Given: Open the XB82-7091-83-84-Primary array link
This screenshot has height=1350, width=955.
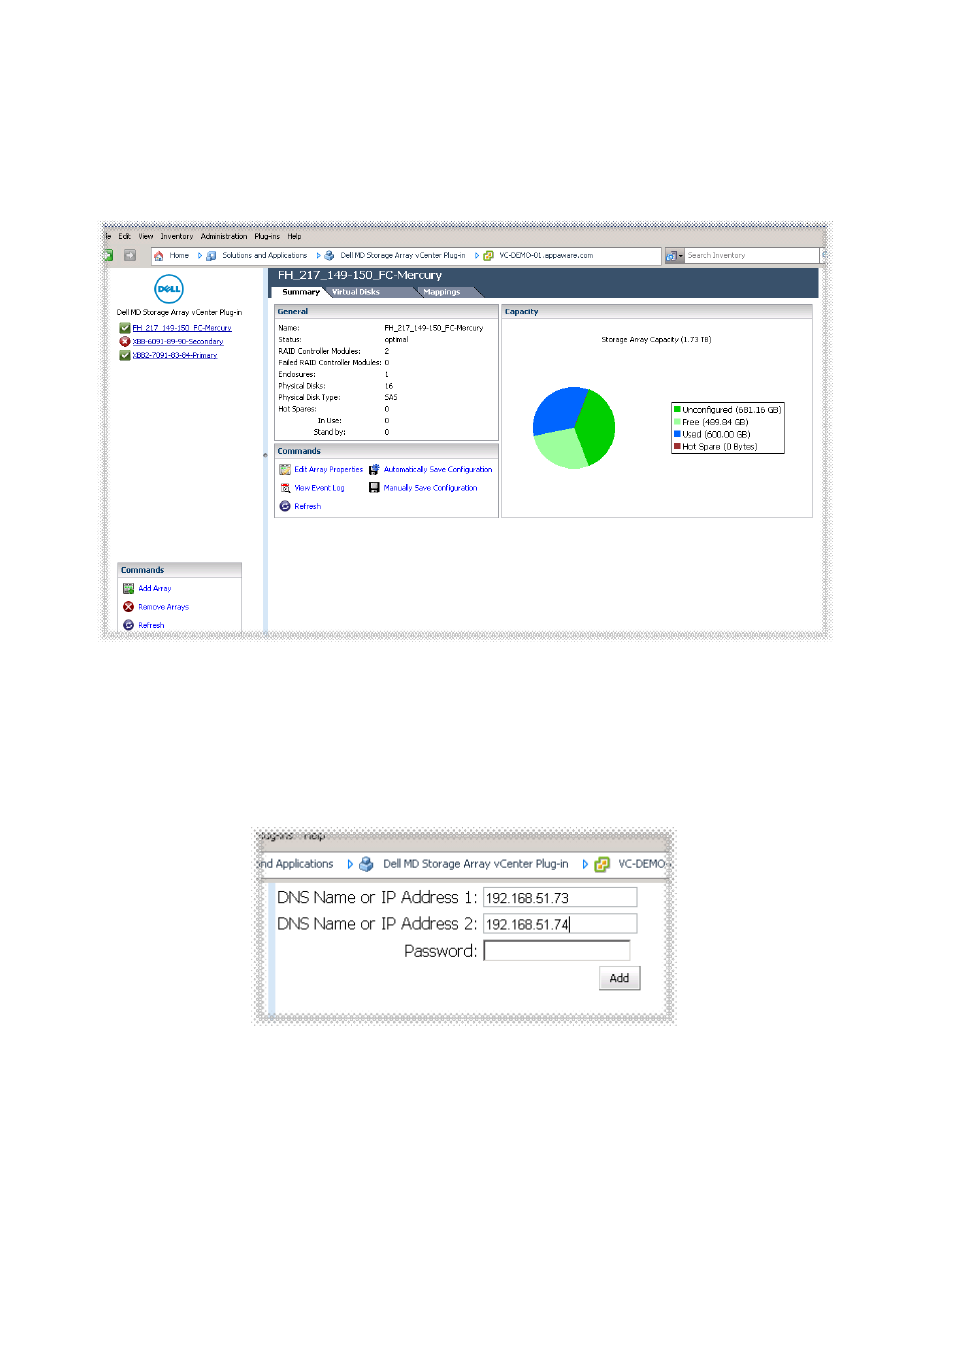Looking at the screenshot, I should tap(175, 355).
